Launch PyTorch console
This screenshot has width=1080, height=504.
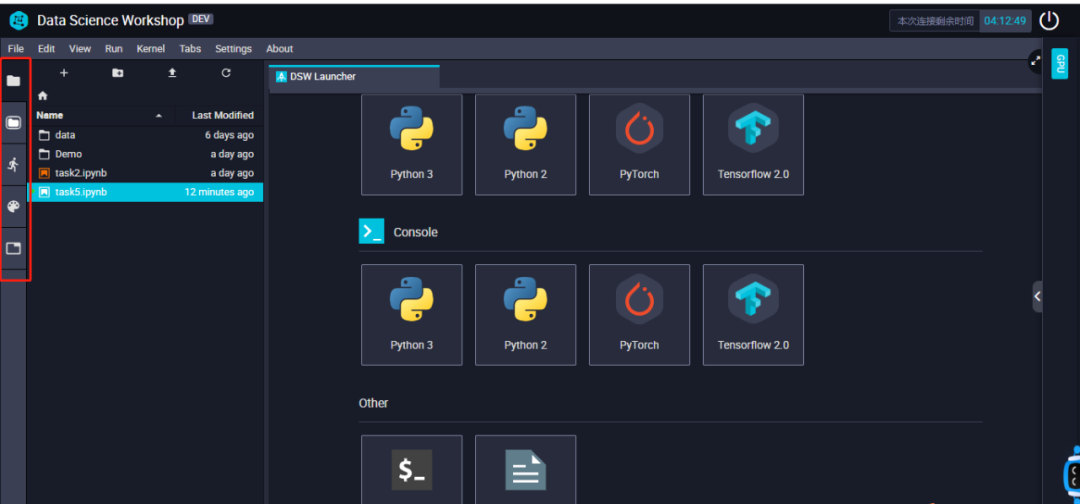point(639,315)
